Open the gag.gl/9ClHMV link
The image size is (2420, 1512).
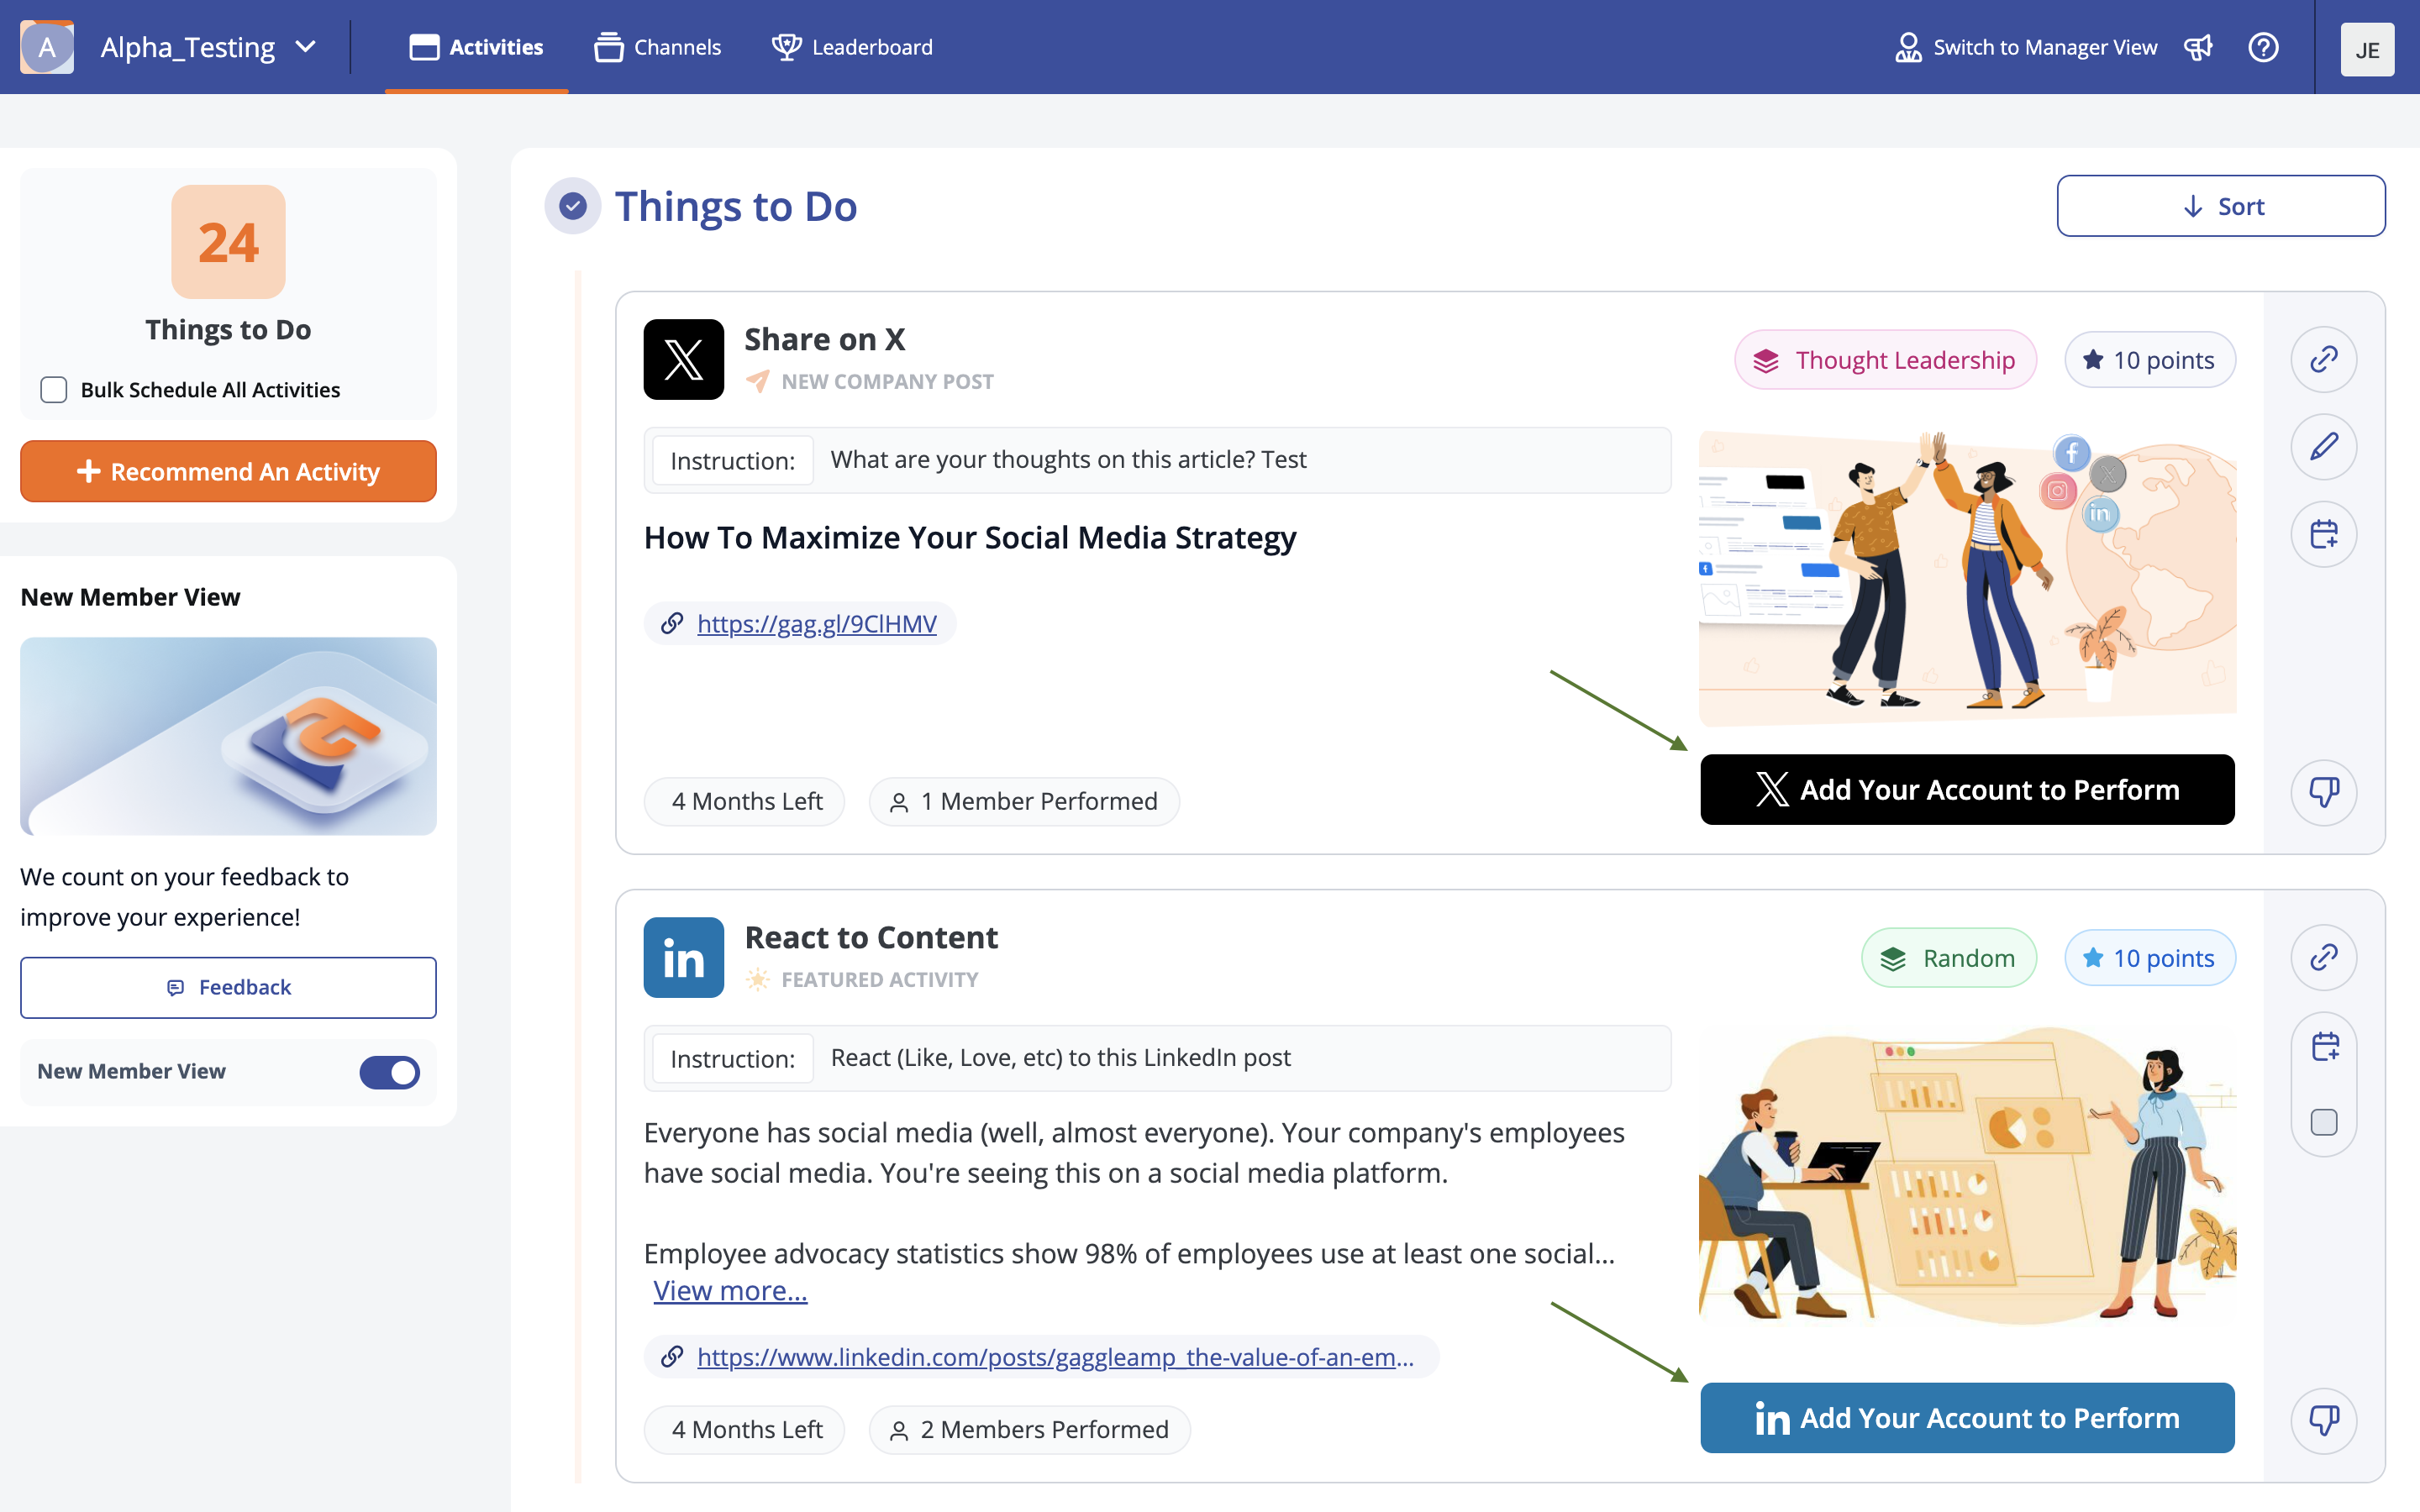816,623
